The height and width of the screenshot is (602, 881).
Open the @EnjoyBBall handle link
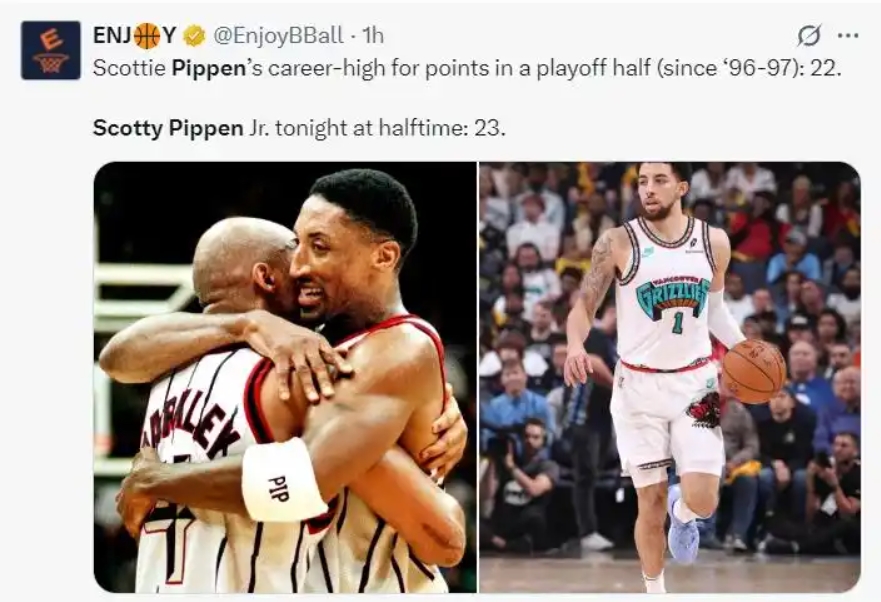(x=278, y=36)
